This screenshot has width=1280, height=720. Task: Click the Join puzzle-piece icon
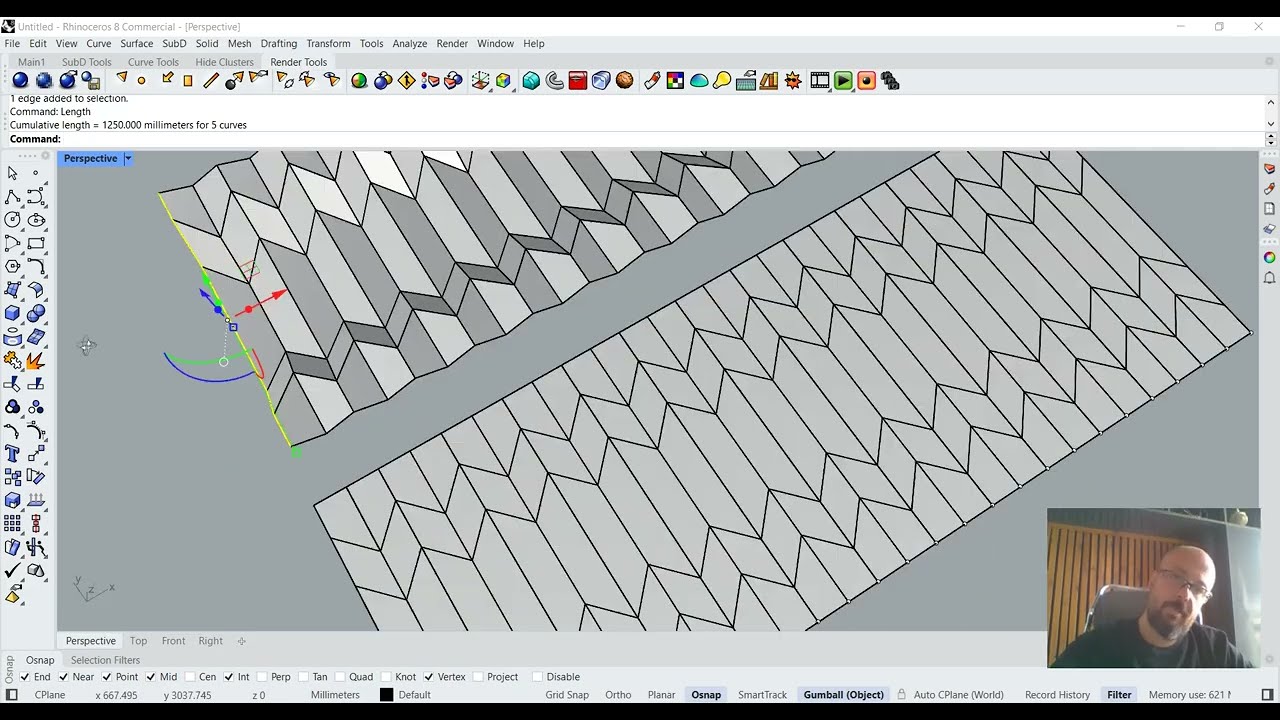[x=12, y=360]
